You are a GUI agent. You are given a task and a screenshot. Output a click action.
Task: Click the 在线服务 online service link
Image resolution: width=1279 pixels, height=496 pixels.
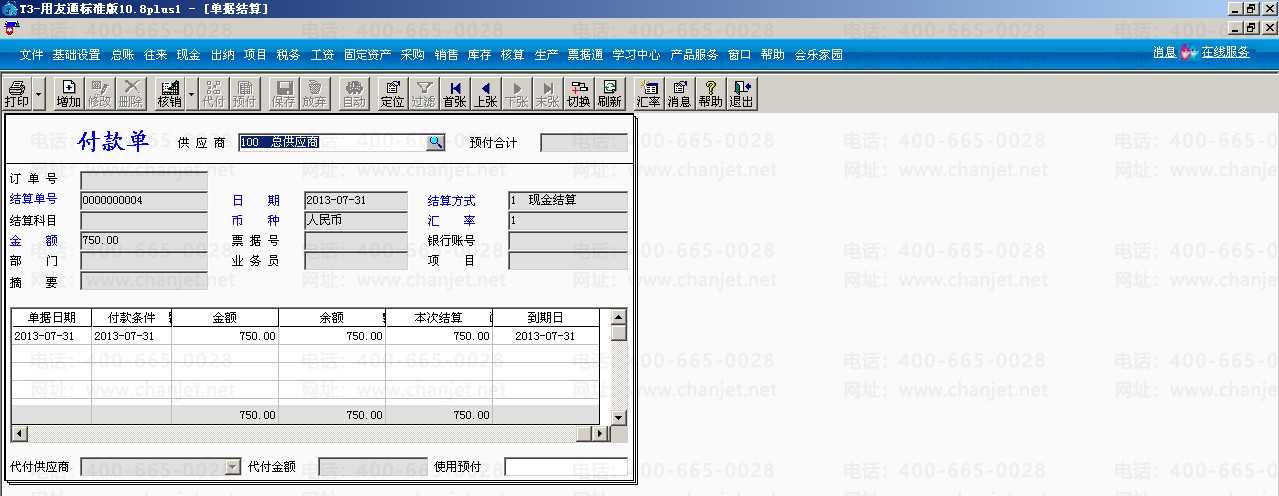[1225, 52]
